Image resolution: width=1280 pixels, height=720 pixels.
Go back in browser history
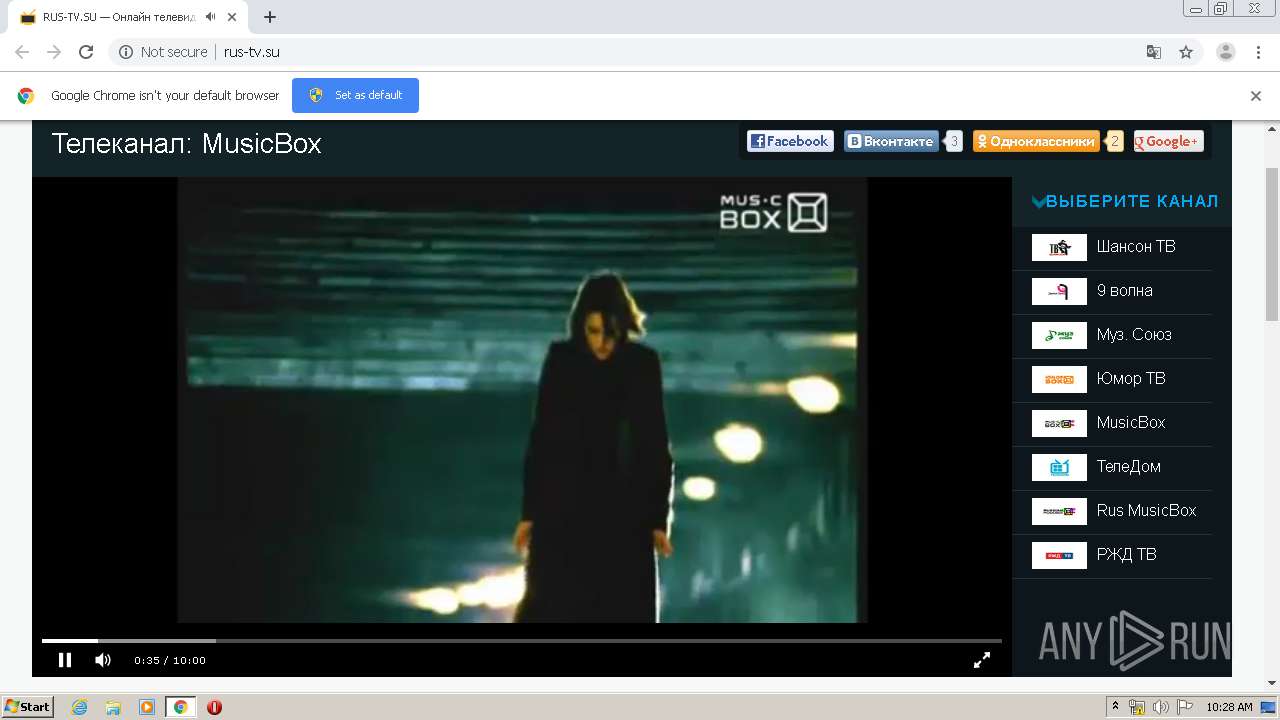coord(22,52)
